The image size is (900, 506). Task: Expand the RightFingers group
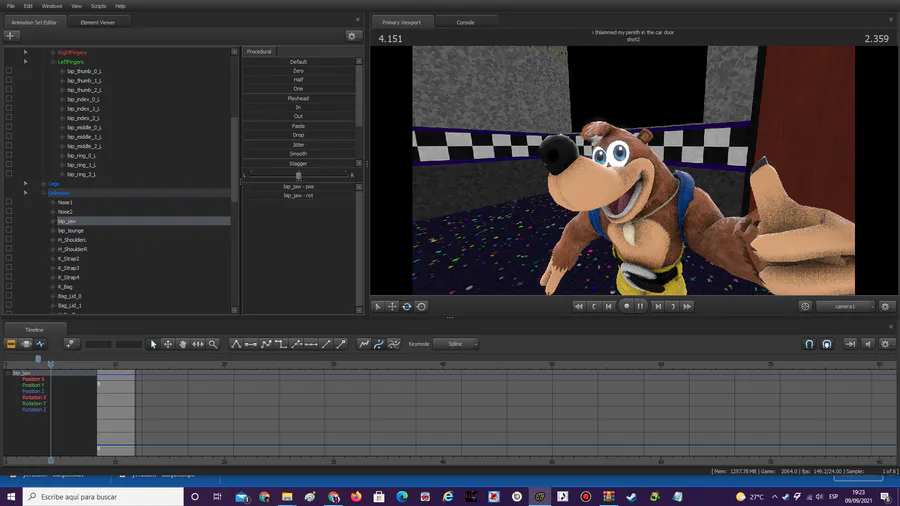pyautogui.click(x=53, y=52)
